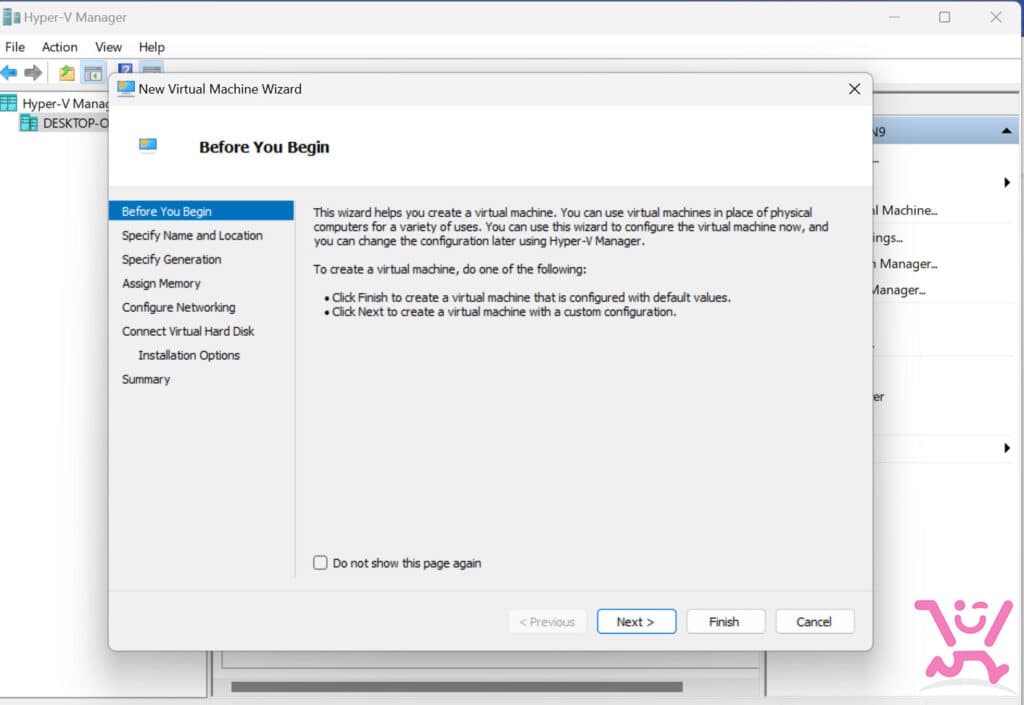
Task: Collapse the Actions pane section header arrow
Action: [1006, 131]
